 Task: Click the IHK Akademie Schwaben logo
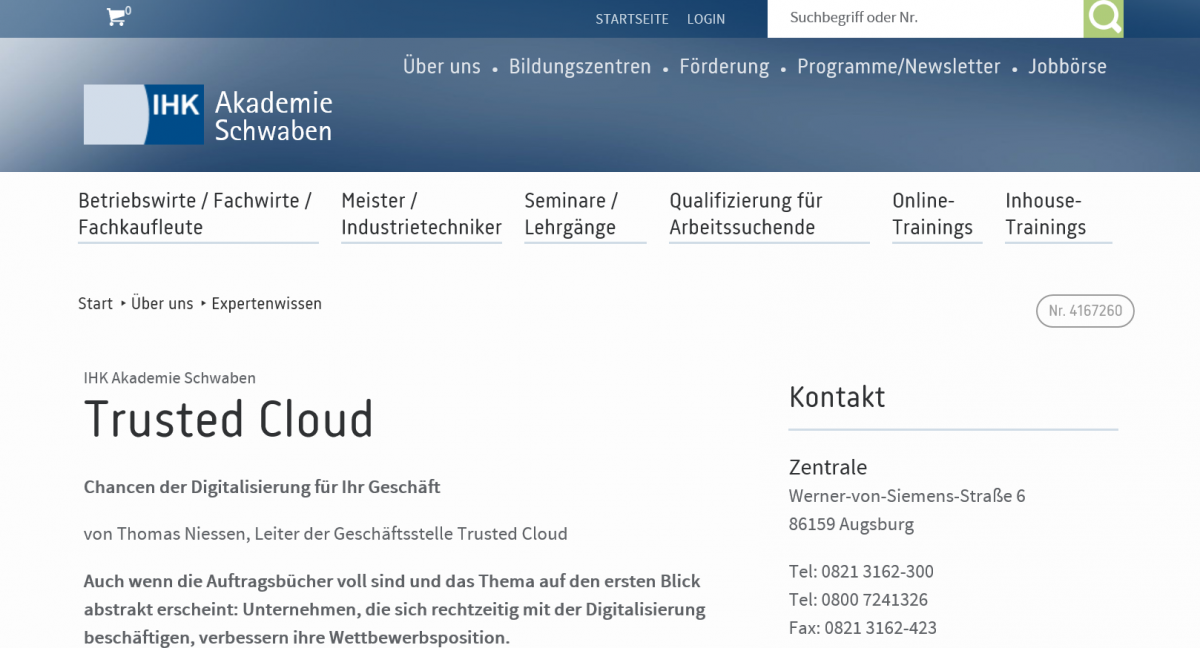click(x=208, y=113)
